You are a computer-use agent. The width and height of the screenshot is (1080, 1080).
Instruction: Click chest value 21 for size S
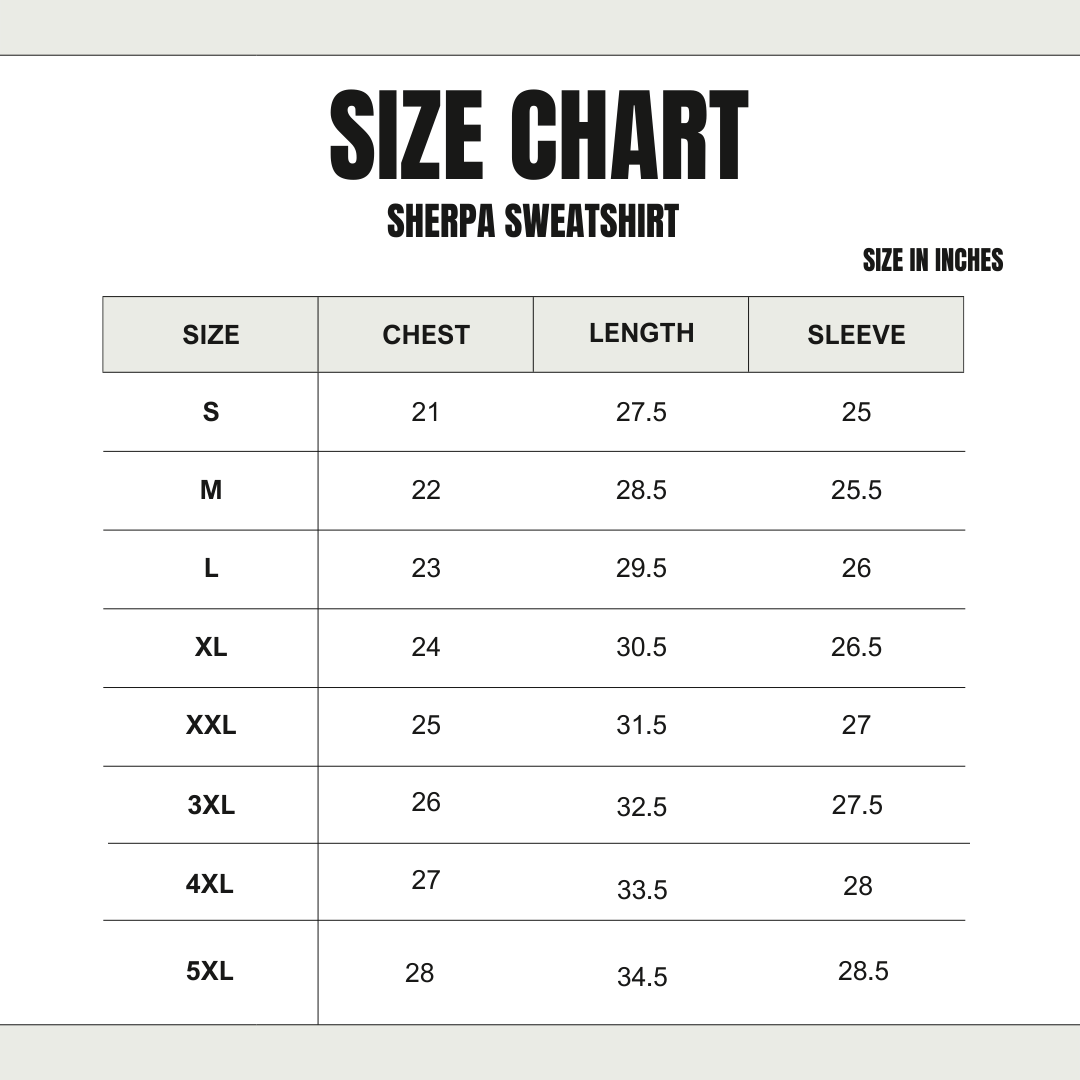click(426, 412)
